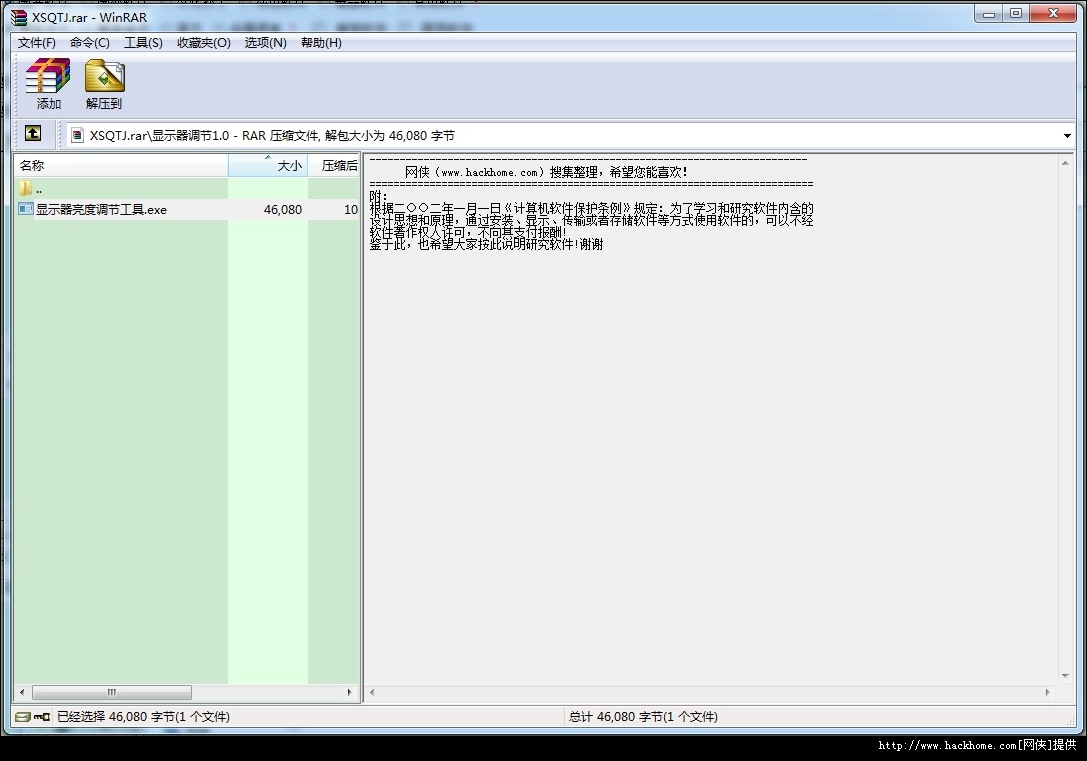Open the 收藏夹(O) menu
The width and height of the screenshot is (1087, 761).
click(204, 43)
